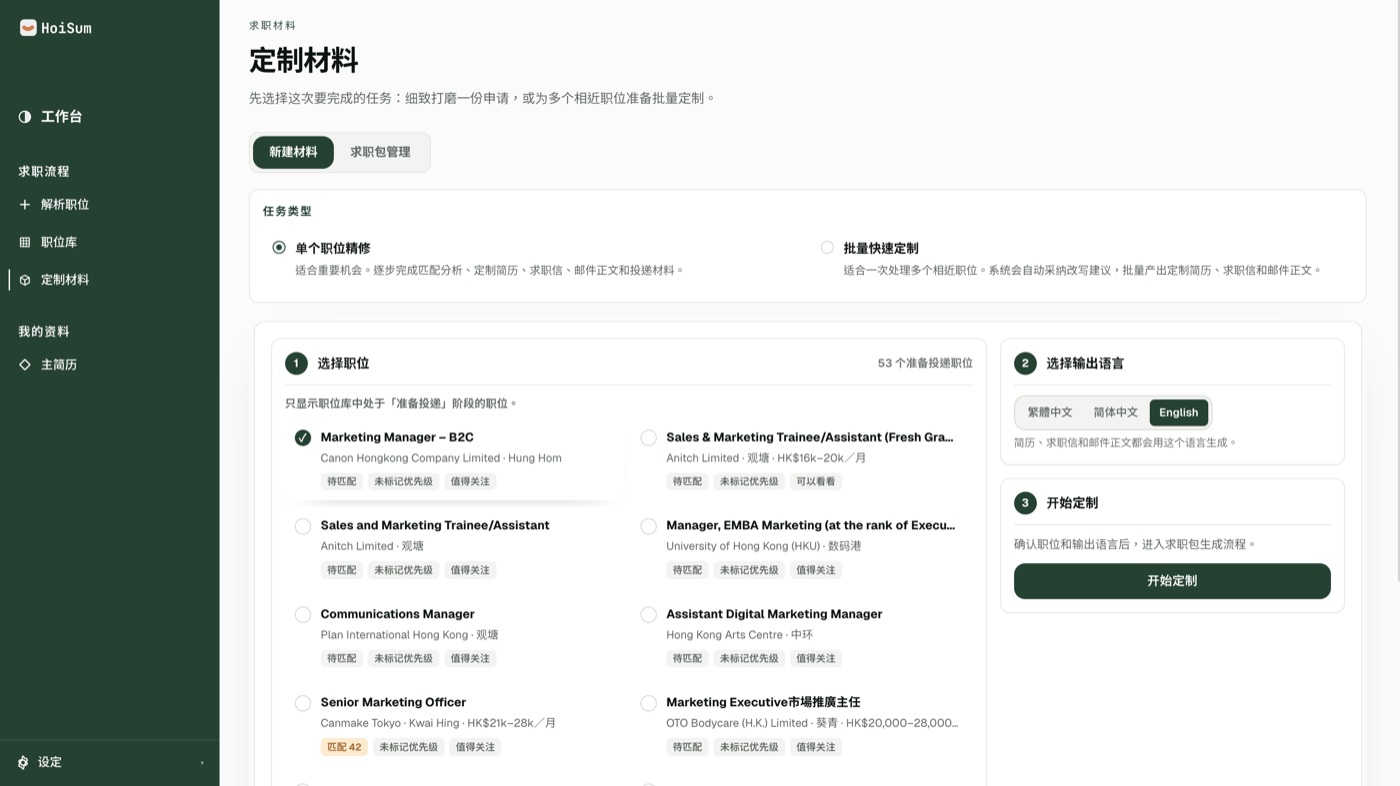The height and width of the screenshot is (786, 1400).
Task: Click the cube icon beside 定制材料
Action: (x=25, y=280)
